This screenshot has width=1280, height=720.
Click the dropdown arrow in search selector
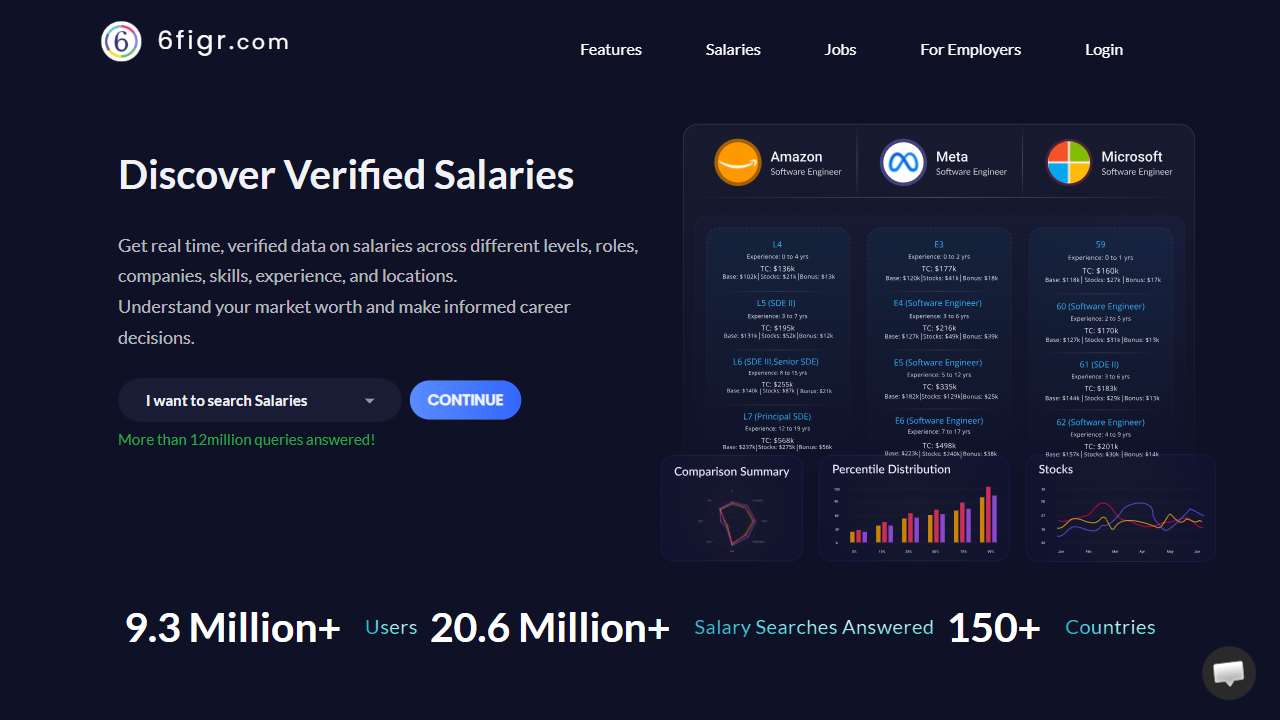[369, 401]
